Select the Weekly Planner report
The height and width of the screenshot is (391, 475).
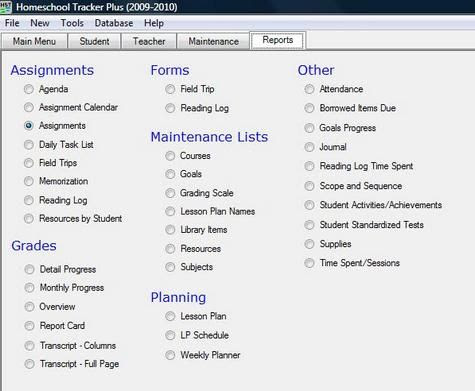(170, 355)
